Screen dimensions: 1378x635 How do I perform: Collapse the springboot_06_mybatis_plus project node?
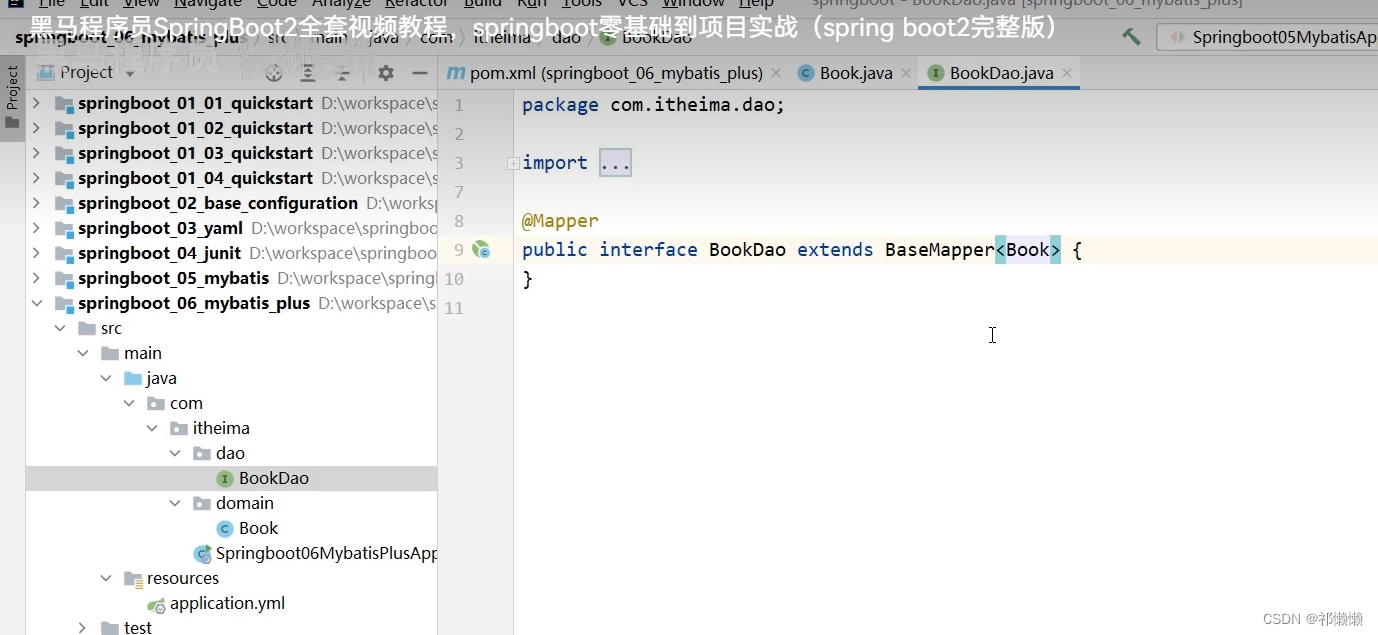(x=37, y=303)
